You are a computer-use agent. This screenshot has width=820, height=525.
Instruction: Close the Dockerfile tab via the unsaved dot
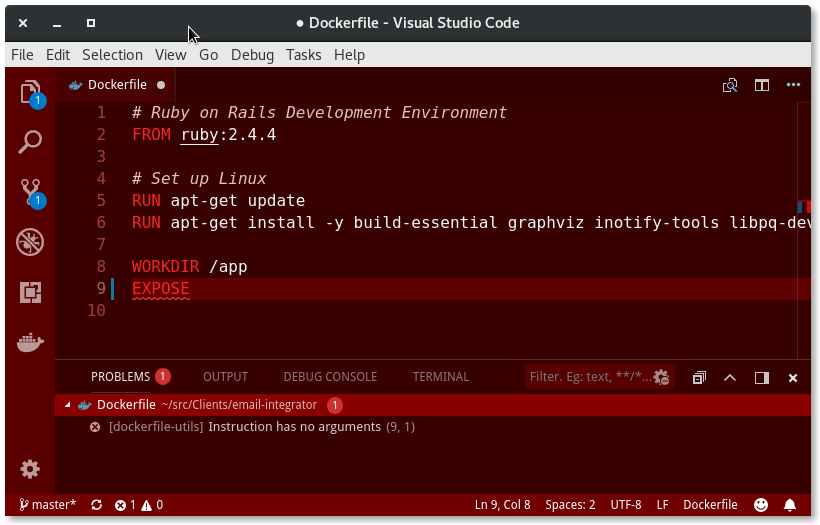(161, 85)
